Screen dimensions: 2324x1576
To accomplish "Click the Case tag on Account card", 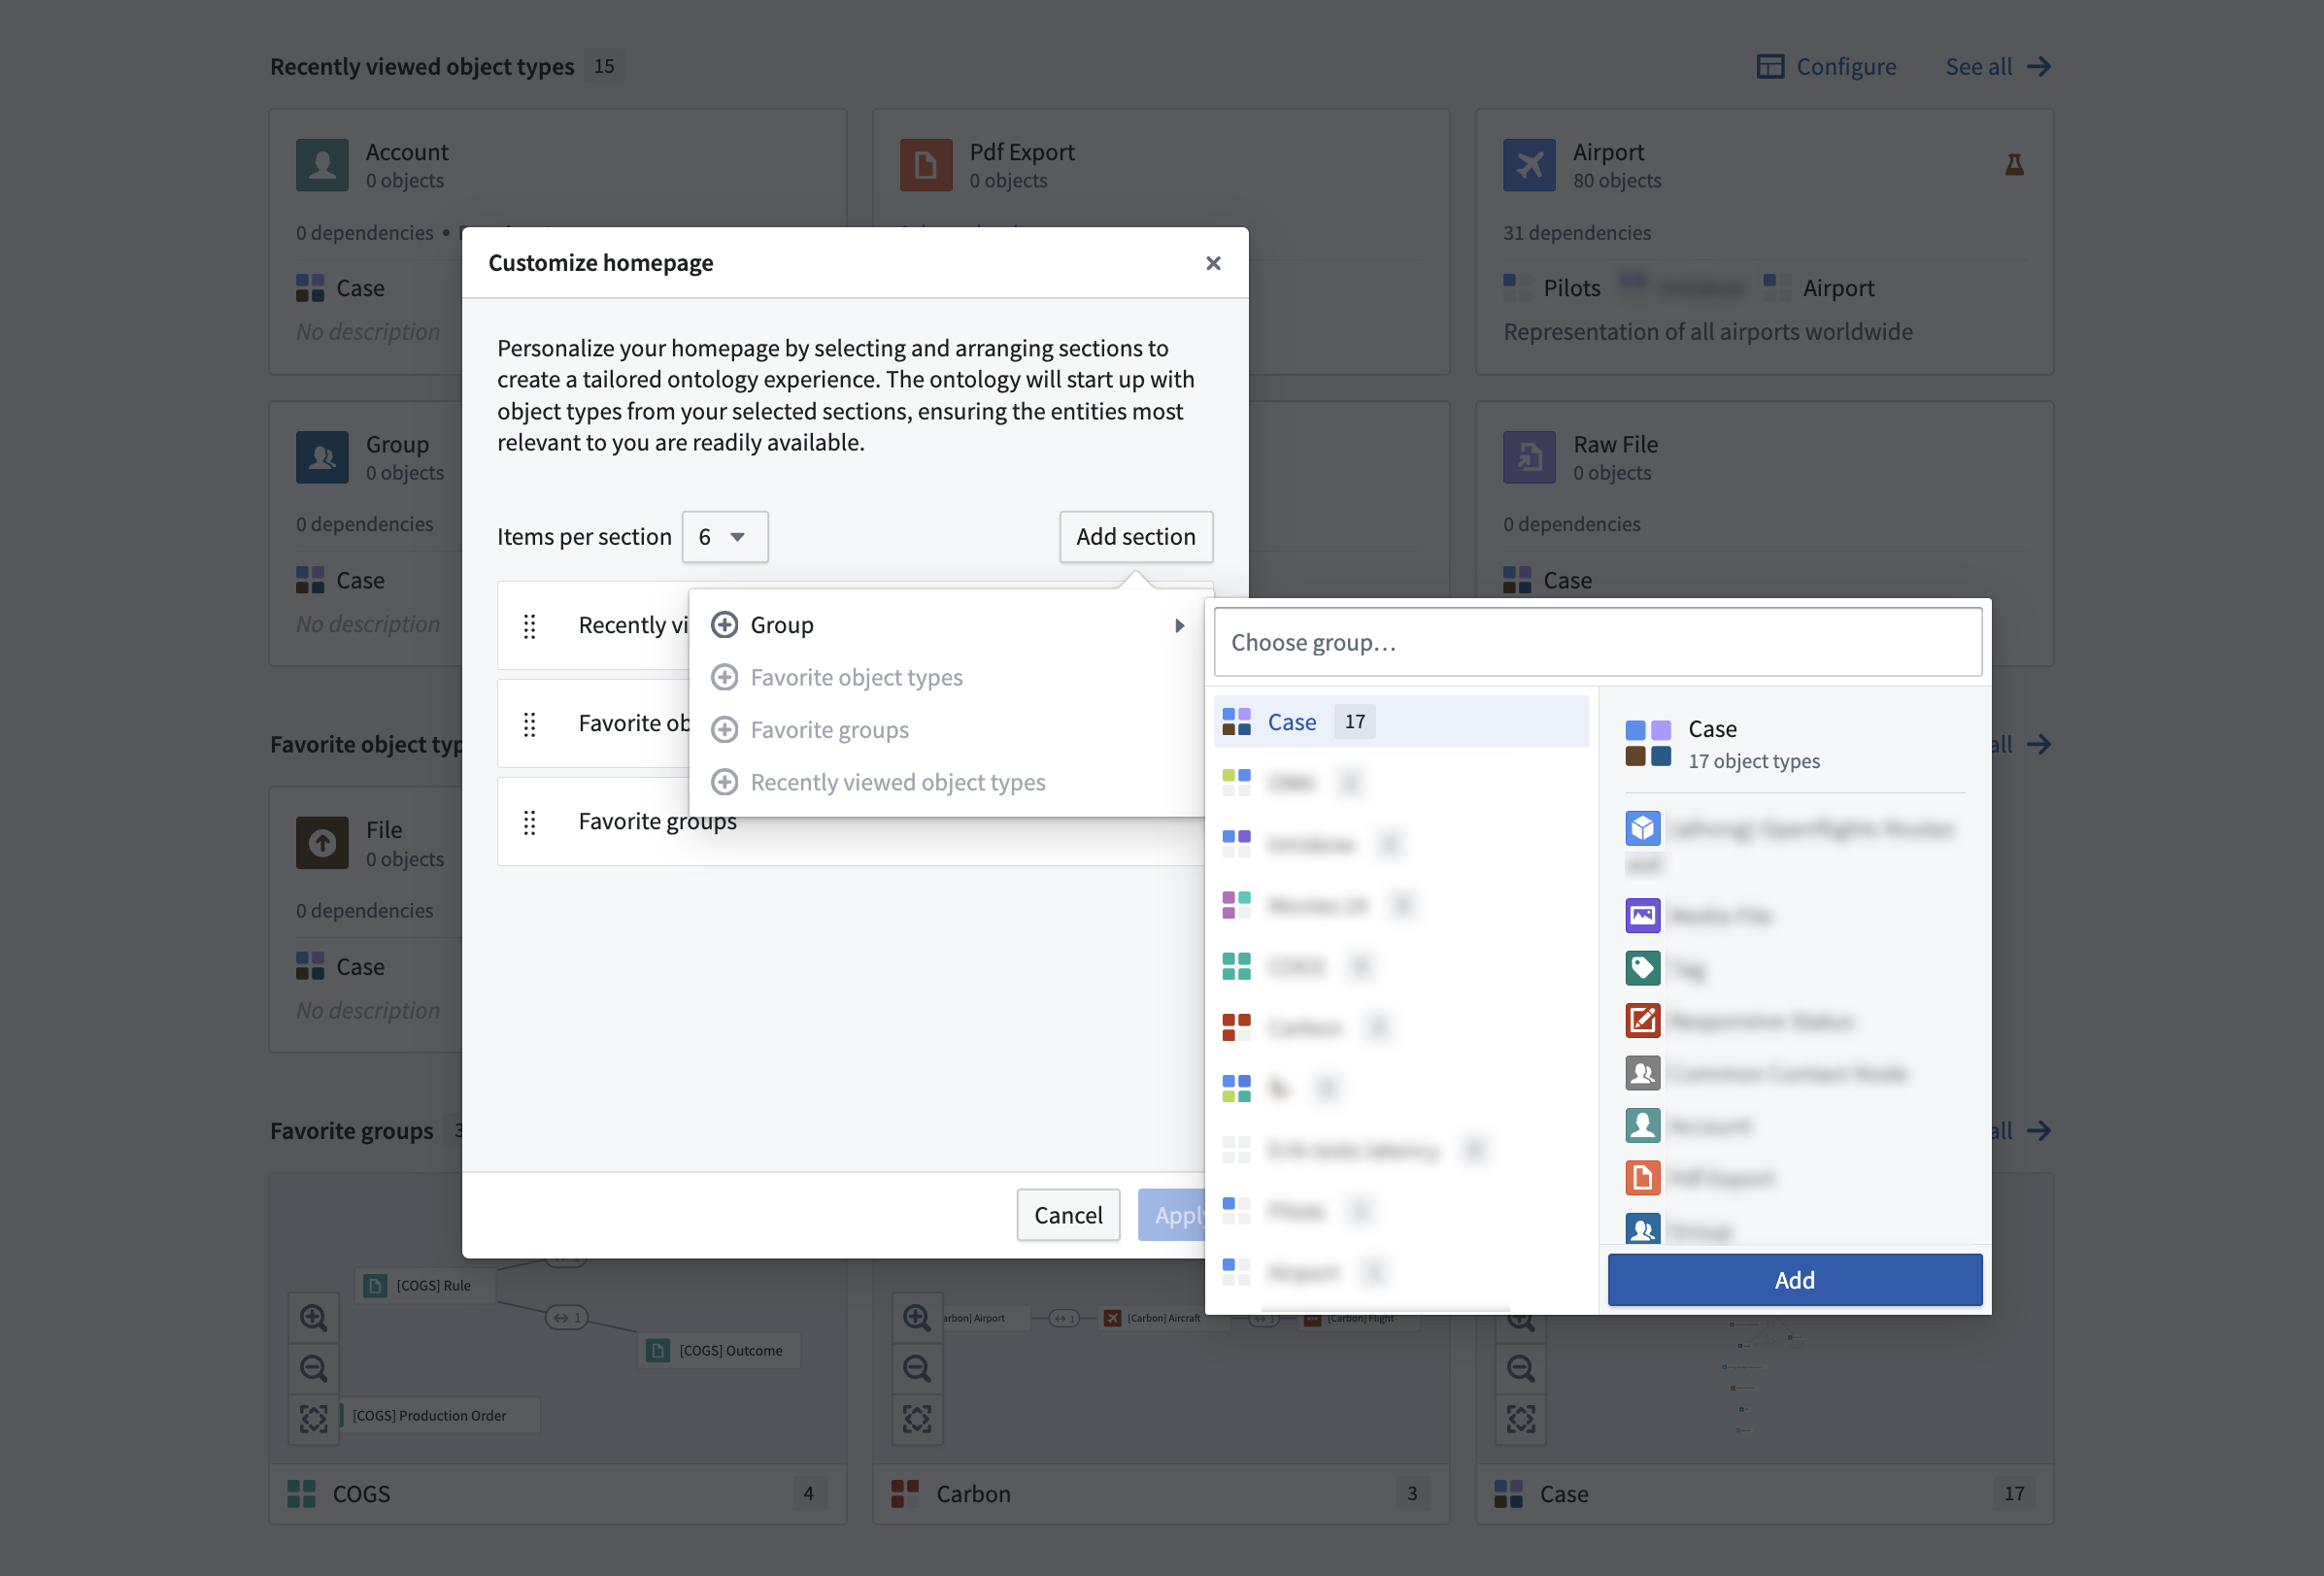I will (340, 288).
